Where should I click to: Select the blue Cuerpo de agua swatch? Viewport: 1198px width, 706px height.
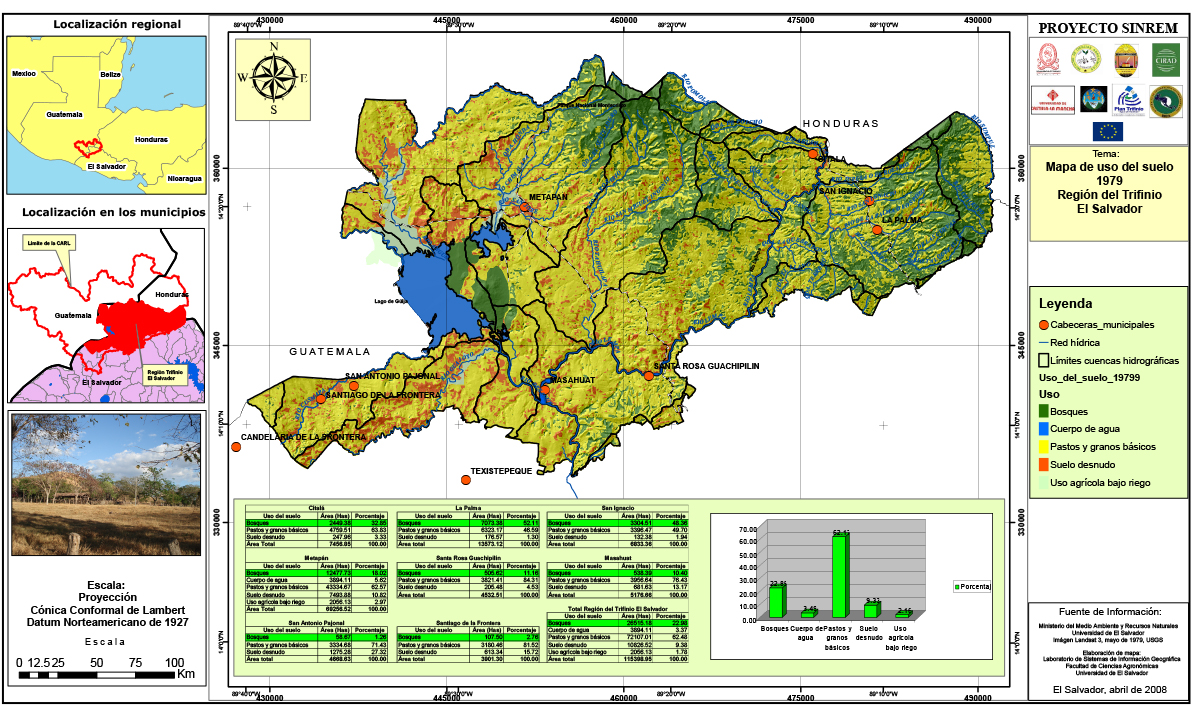pos(1044,429)
